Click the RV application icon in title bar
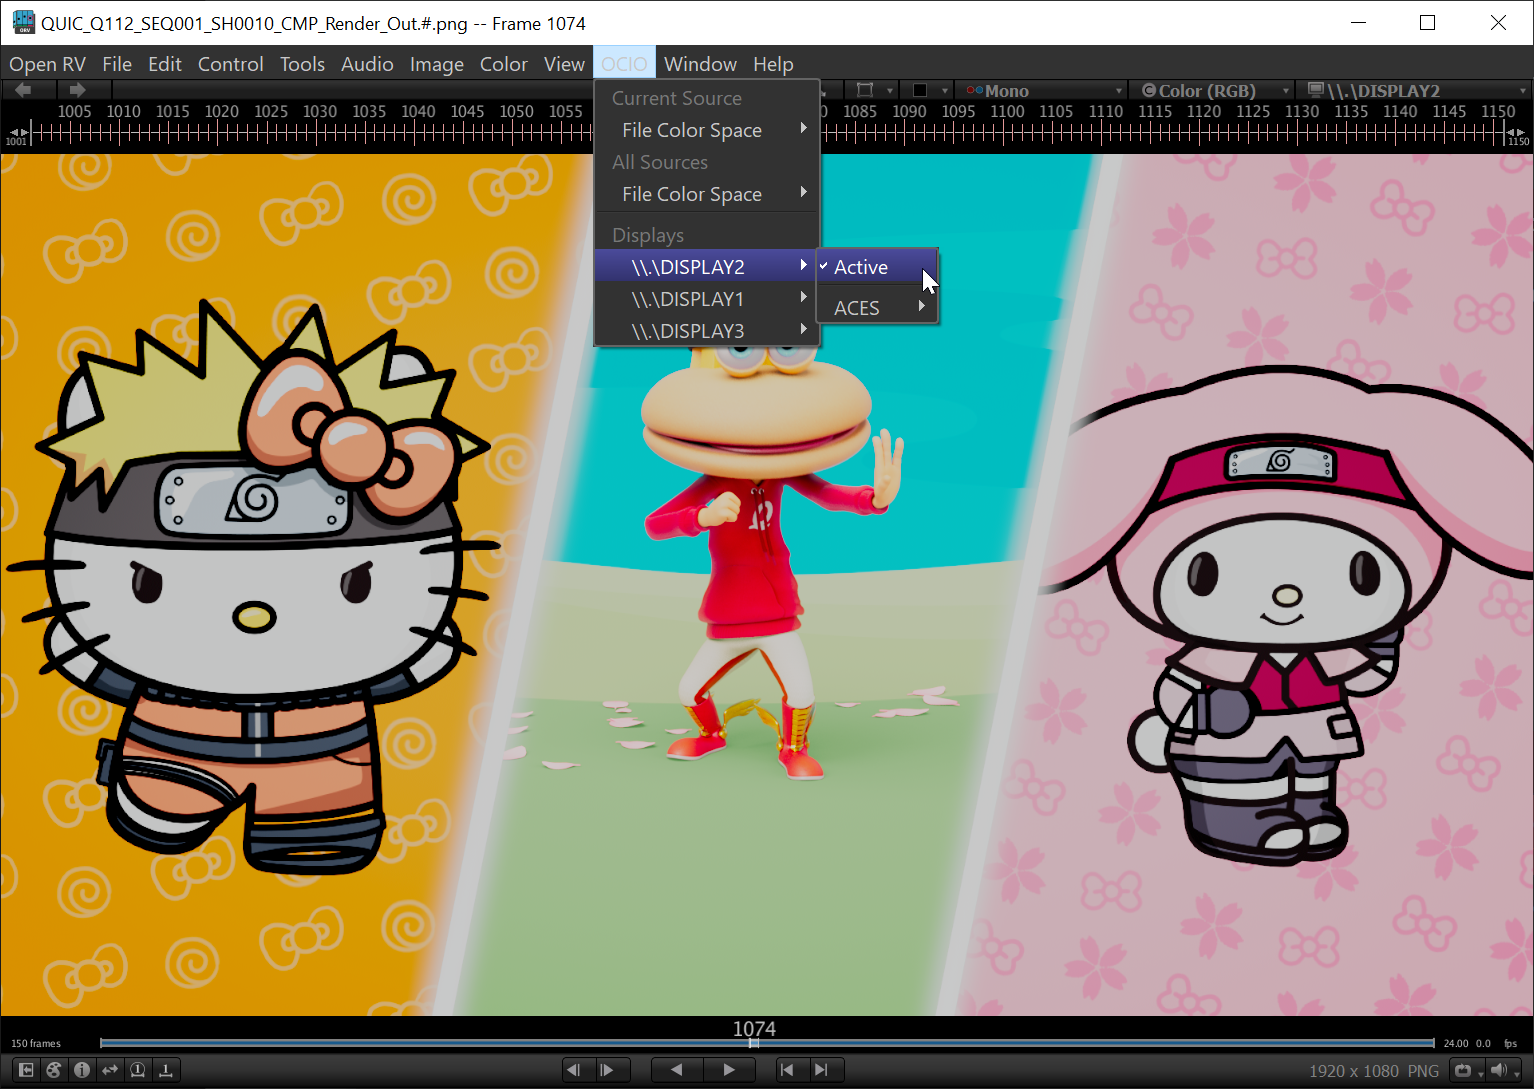Screen dimensions: 1534x1089 [x=23, y=23]
